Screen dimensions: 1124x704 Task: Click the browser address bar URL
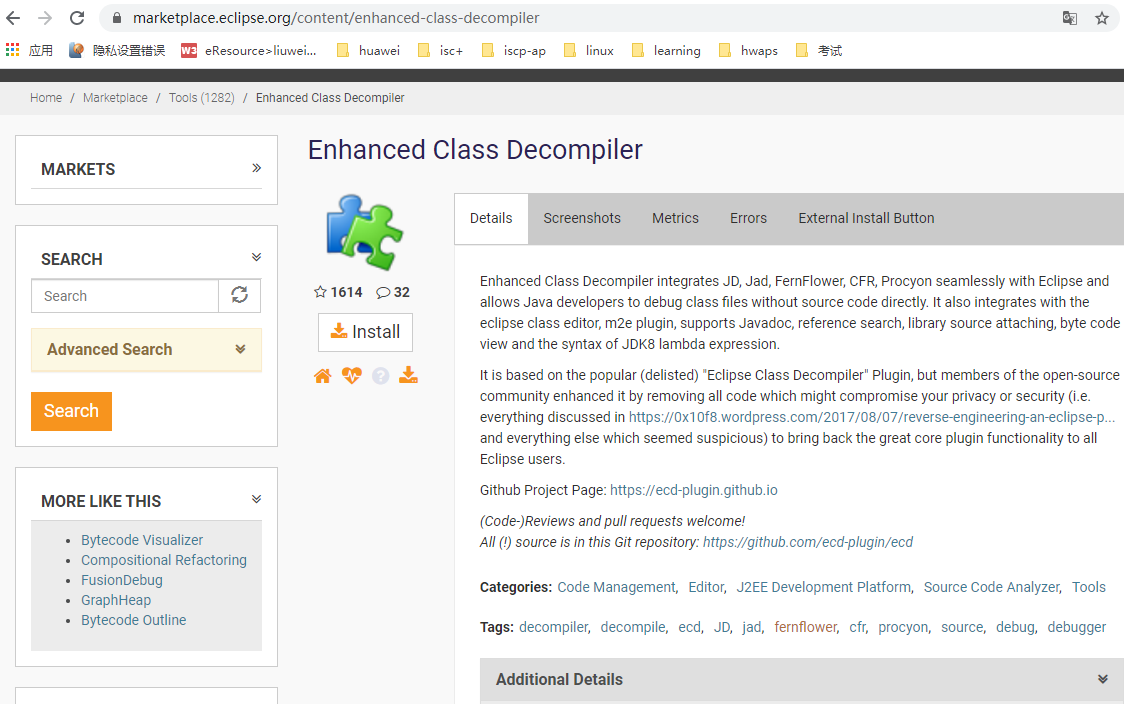pyautogui.click(x=336, y=18)
